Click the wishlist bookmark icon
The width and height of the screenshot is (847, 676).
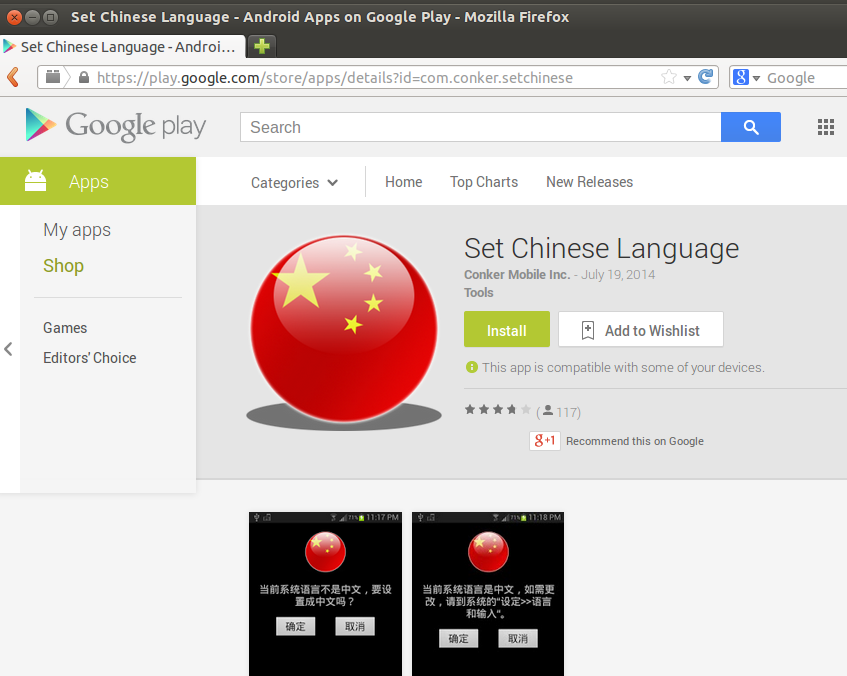pos(588,330)
